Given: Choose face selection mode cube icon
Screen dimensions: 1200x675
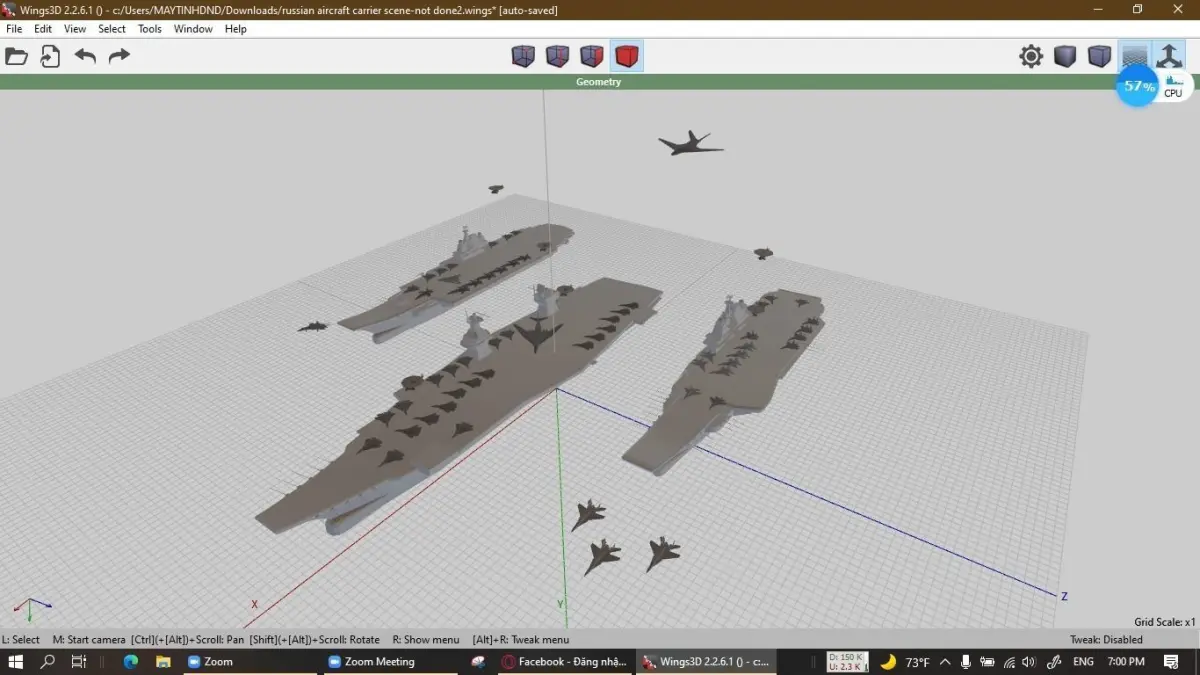Looking at the screenshot, I should click(x=592, y=56).
